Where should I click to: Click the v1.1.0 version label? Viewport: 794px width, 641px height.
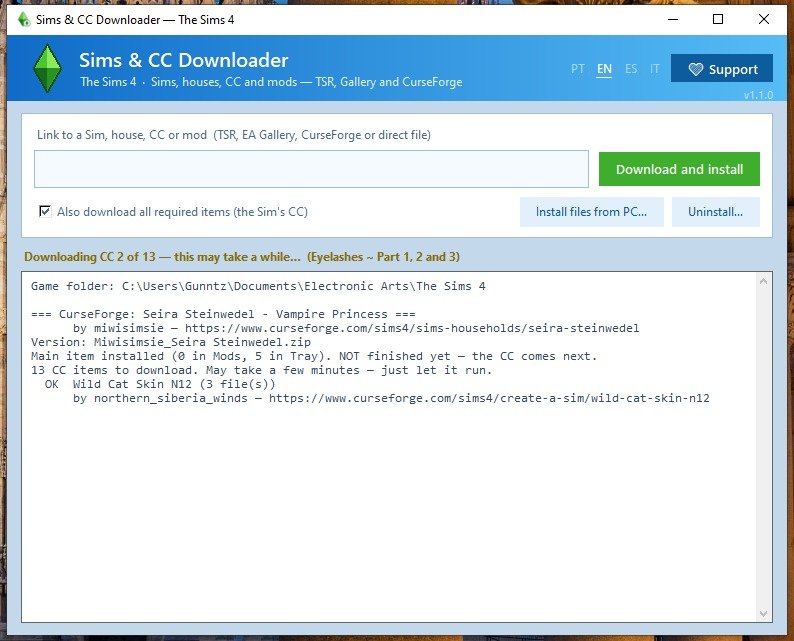[x=758, y=95]
